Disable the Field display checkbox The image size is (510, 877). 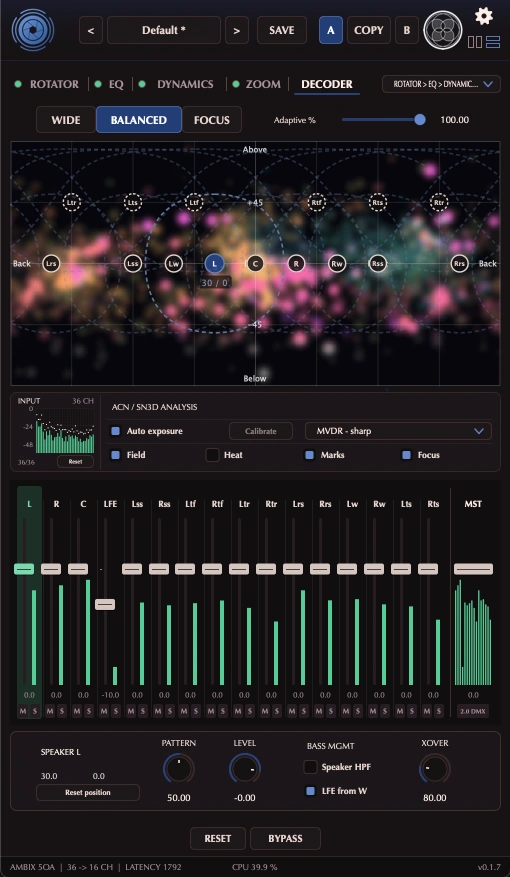[x=116, y=455]
